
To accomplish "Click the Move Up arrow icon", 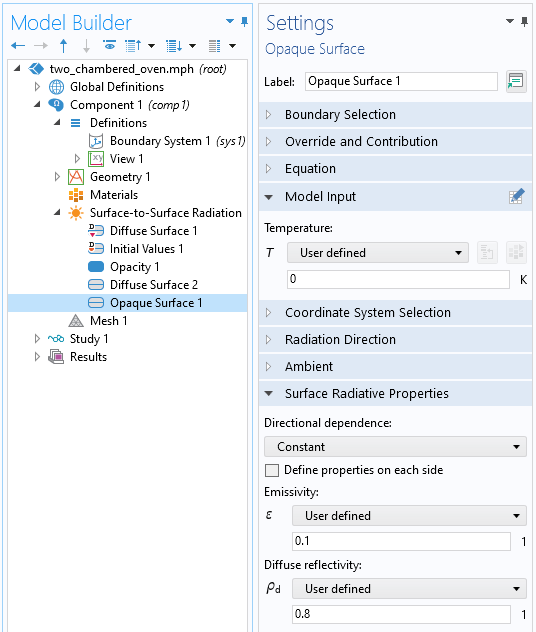I will click(63, 46).
